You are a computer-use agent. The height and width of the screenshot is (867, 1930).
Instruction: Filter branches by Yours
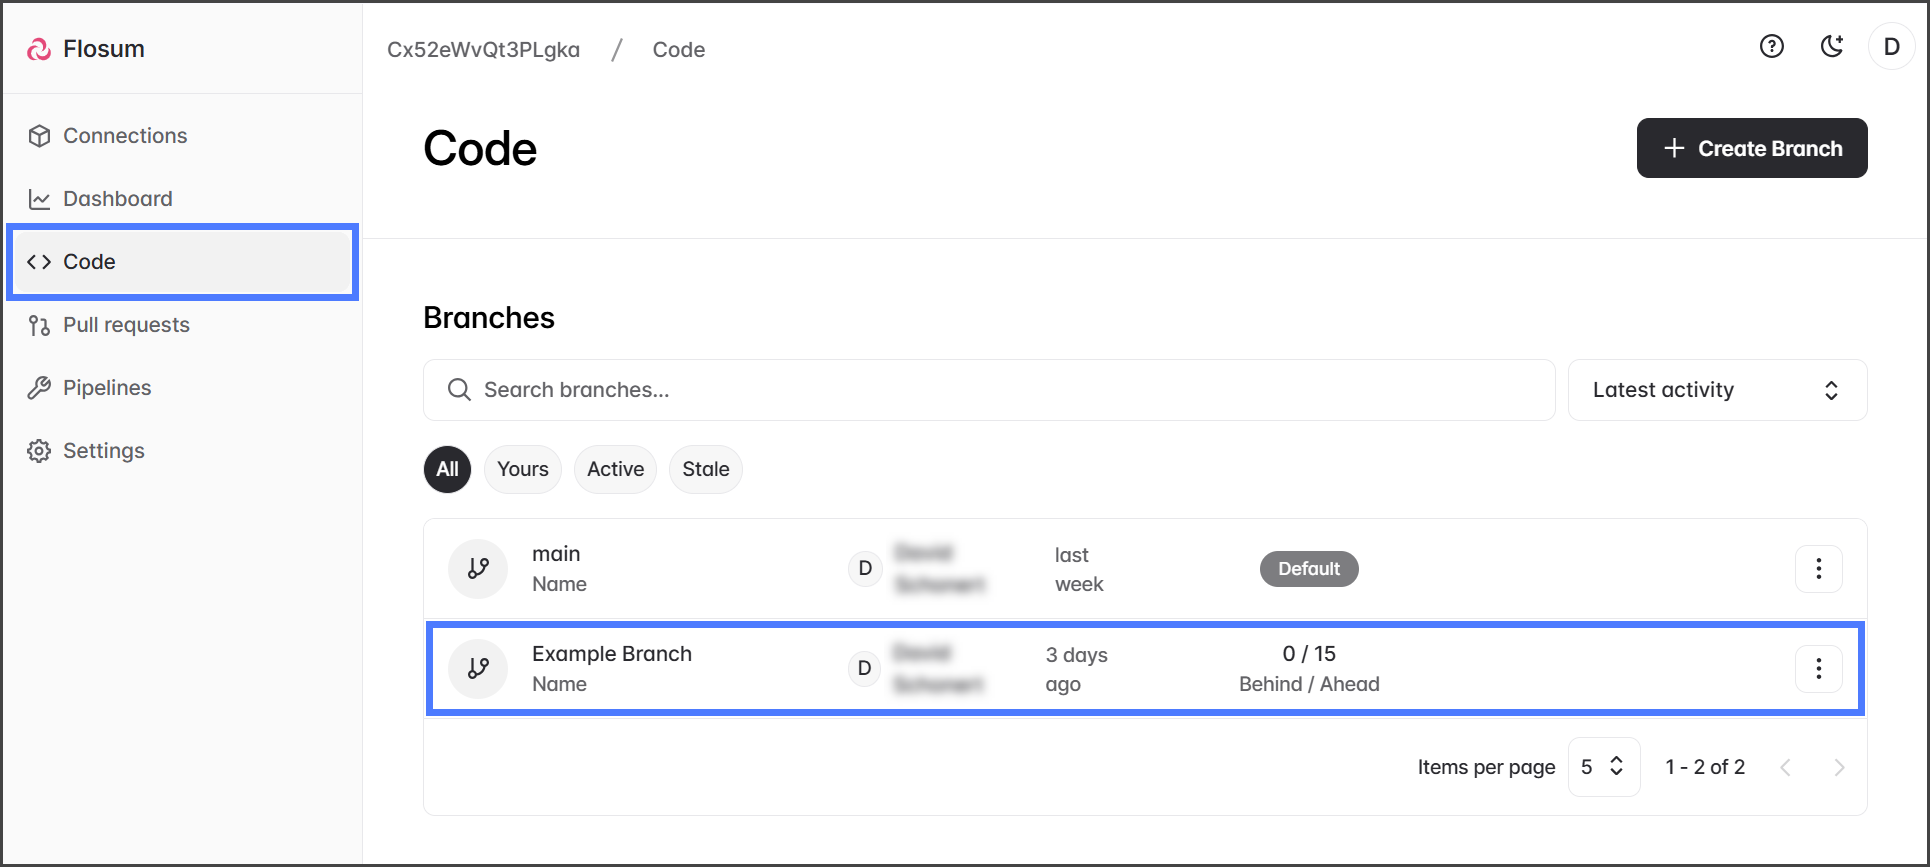[x=522, y=469]
